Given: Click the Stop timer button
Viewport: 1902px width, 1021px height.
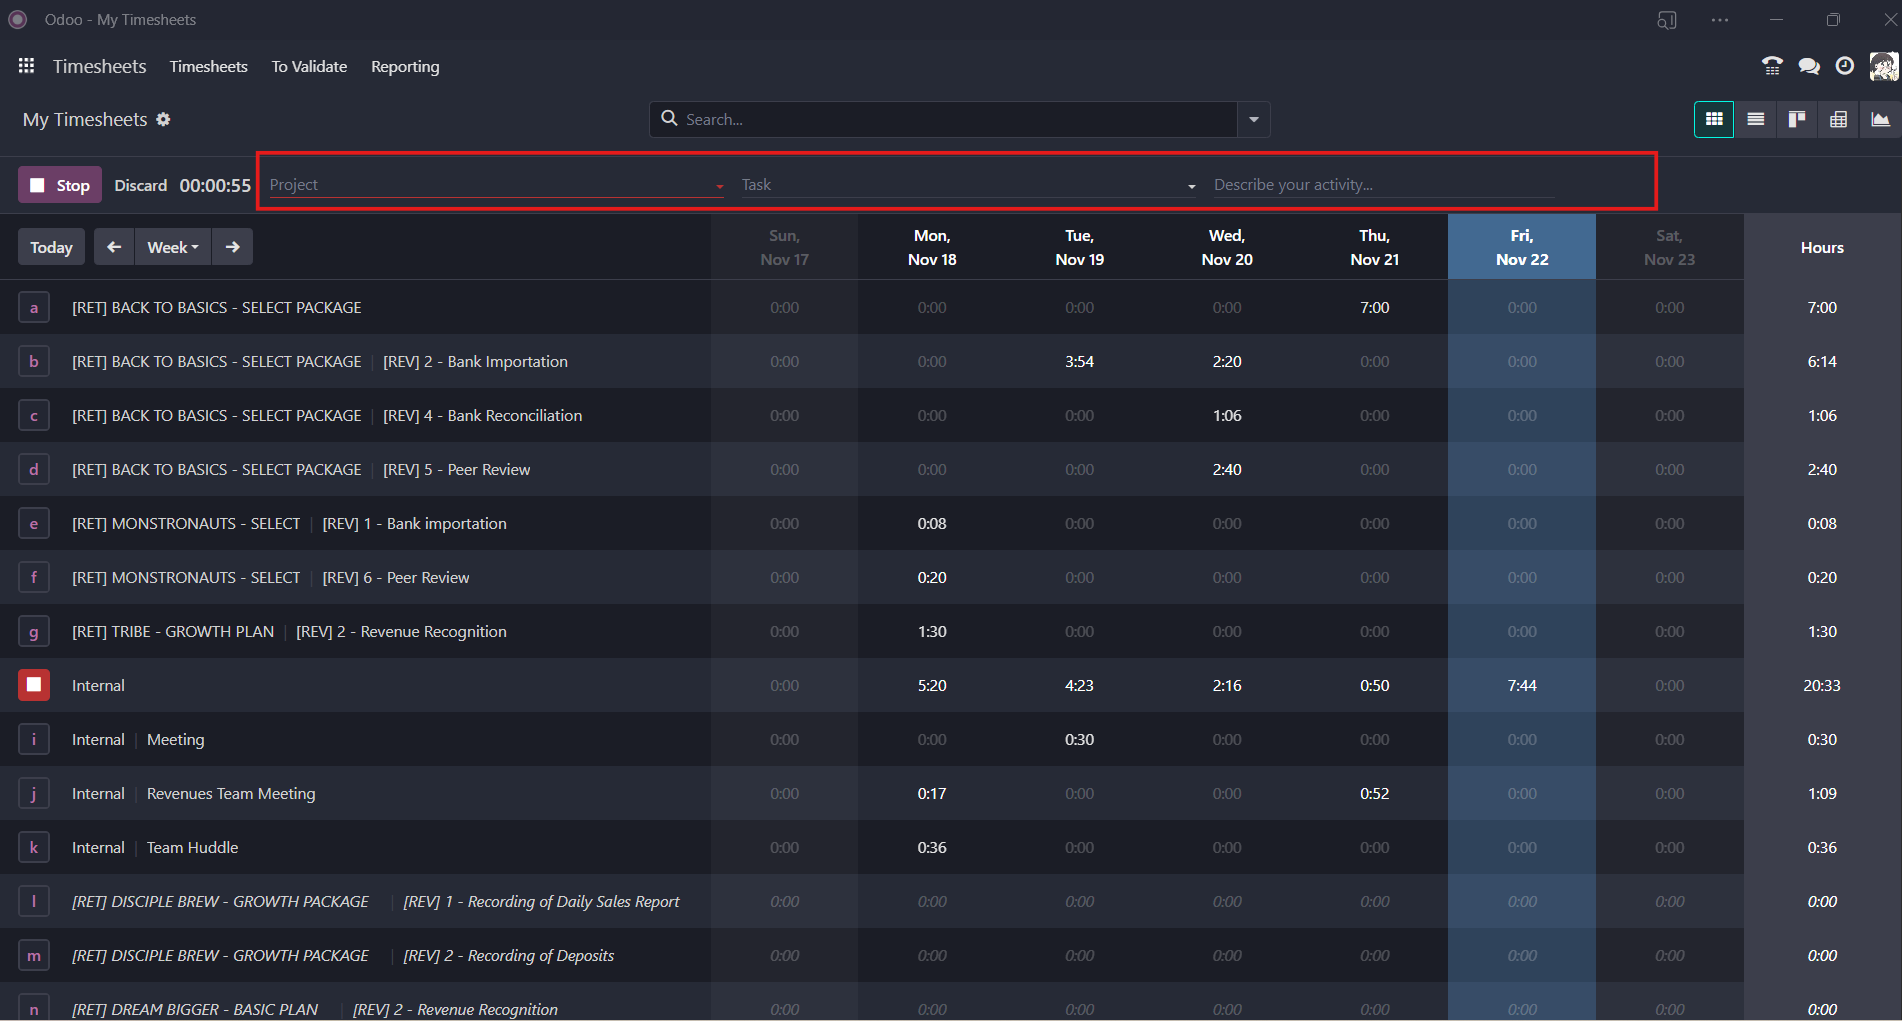Looking at the screenshot, I should click(x=60, y=185).
